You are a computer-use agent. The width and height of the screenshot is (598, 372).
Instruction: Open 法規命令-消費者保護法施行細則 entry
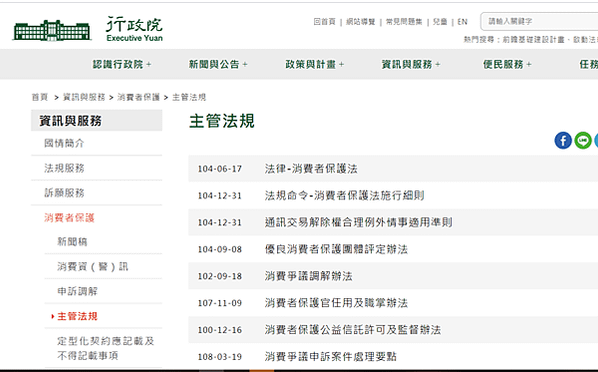344,196
